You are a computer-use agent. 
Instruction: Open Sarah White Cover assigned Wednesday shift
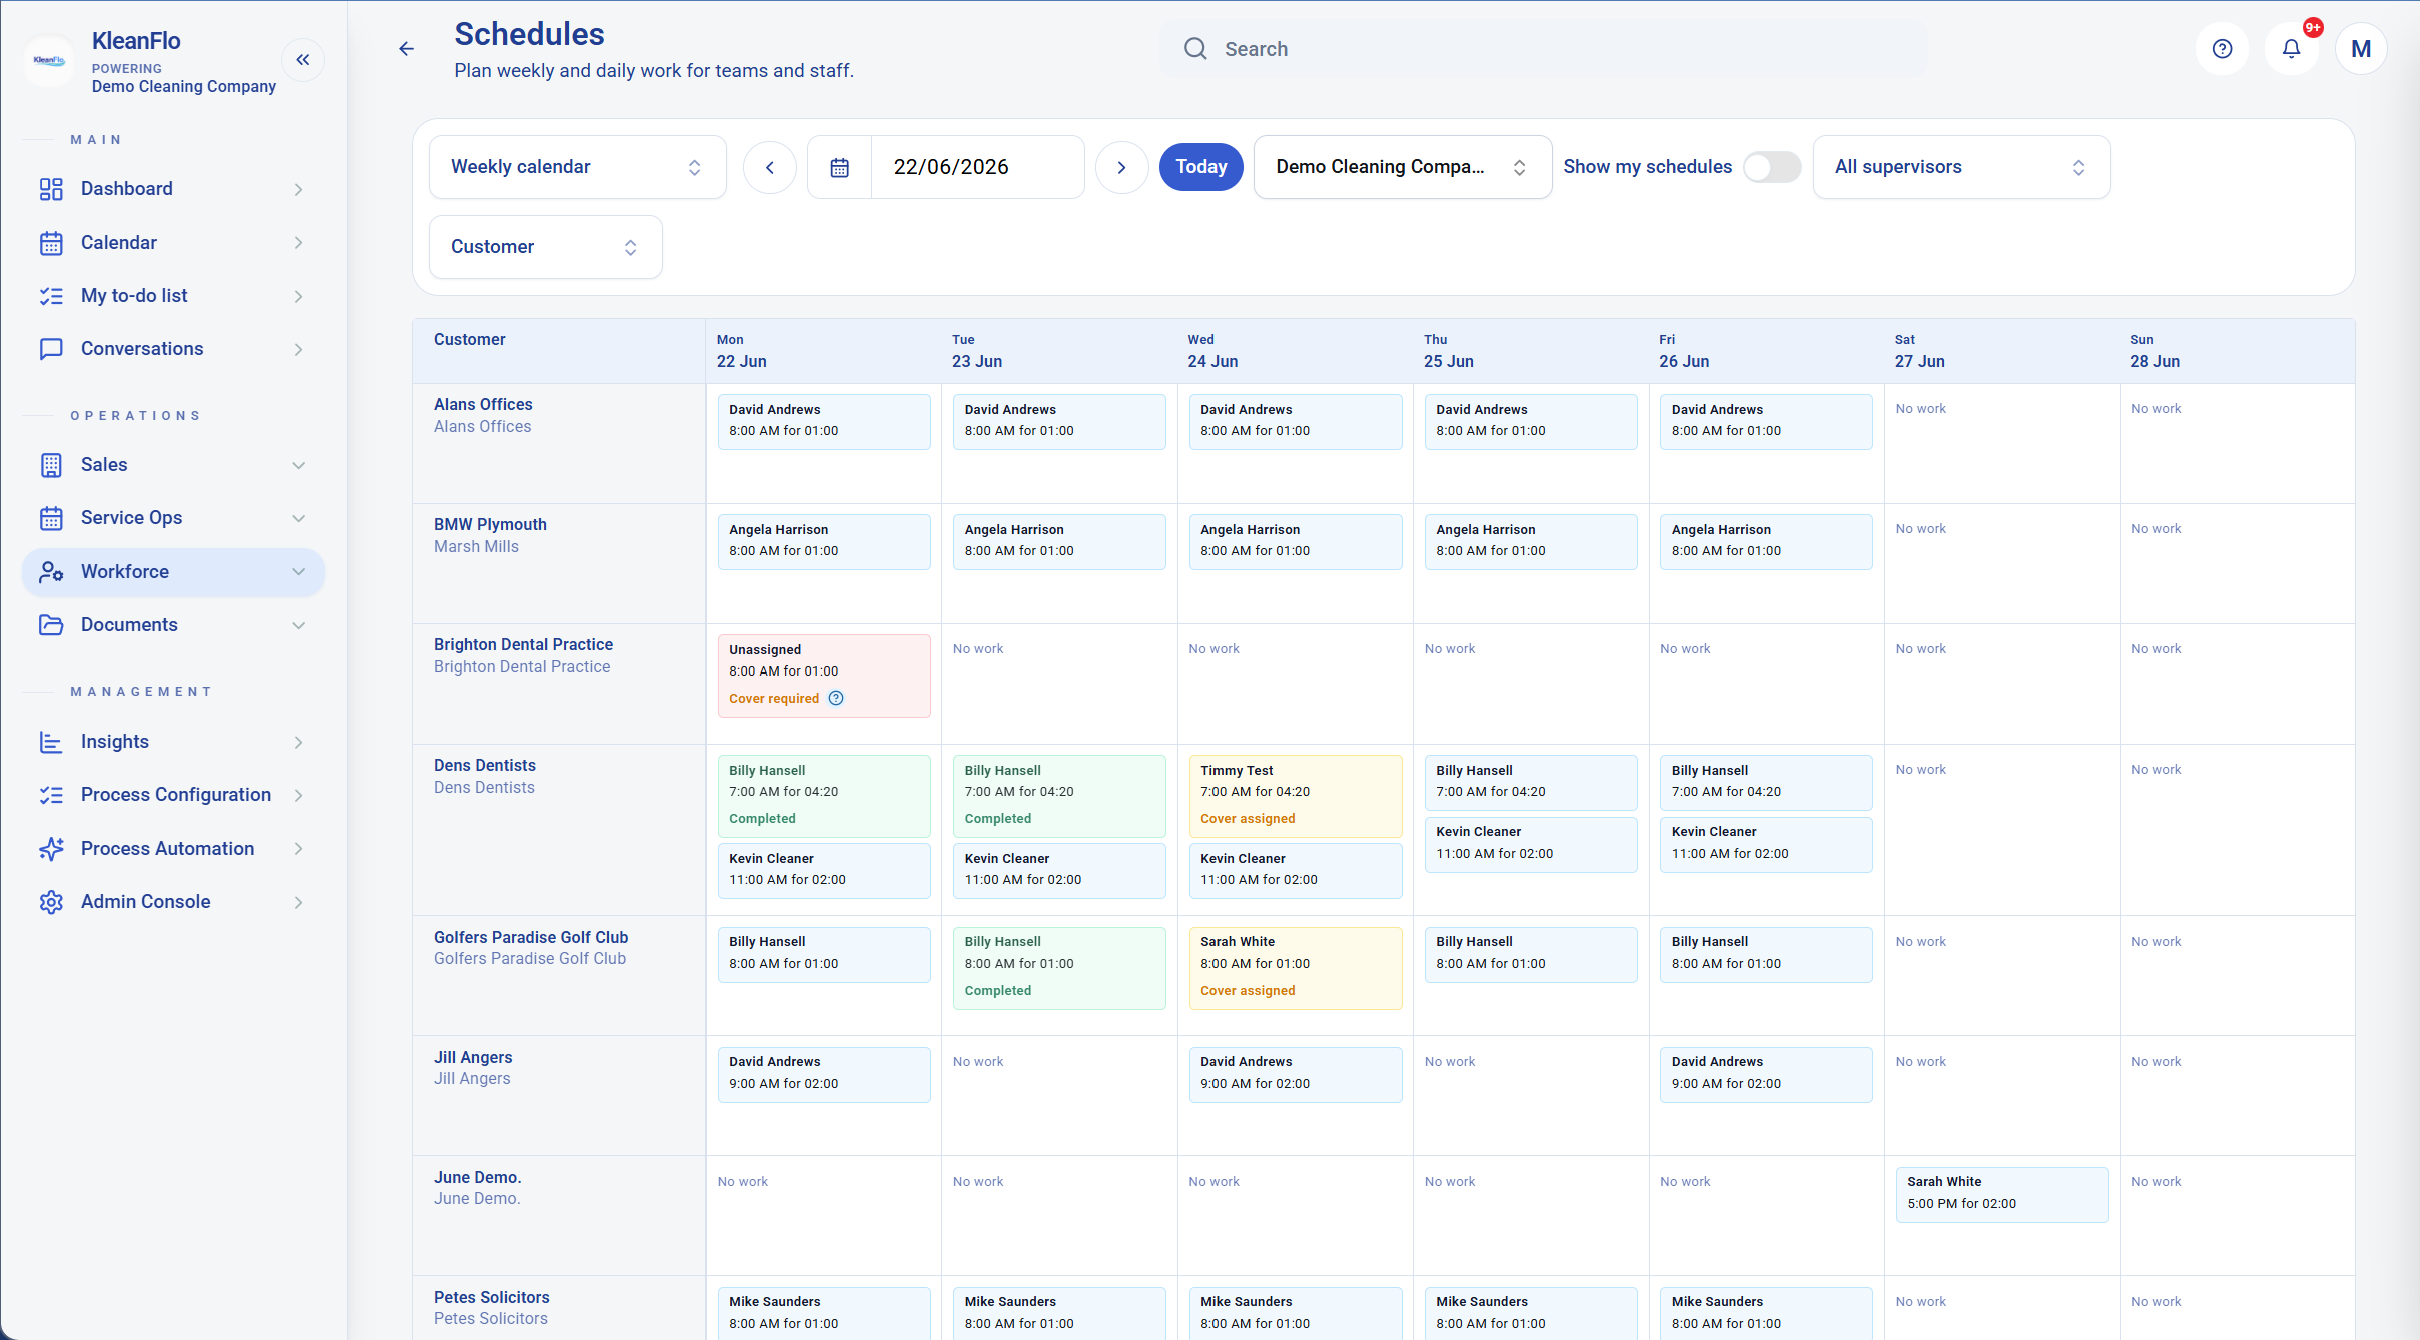point(1295,968)
